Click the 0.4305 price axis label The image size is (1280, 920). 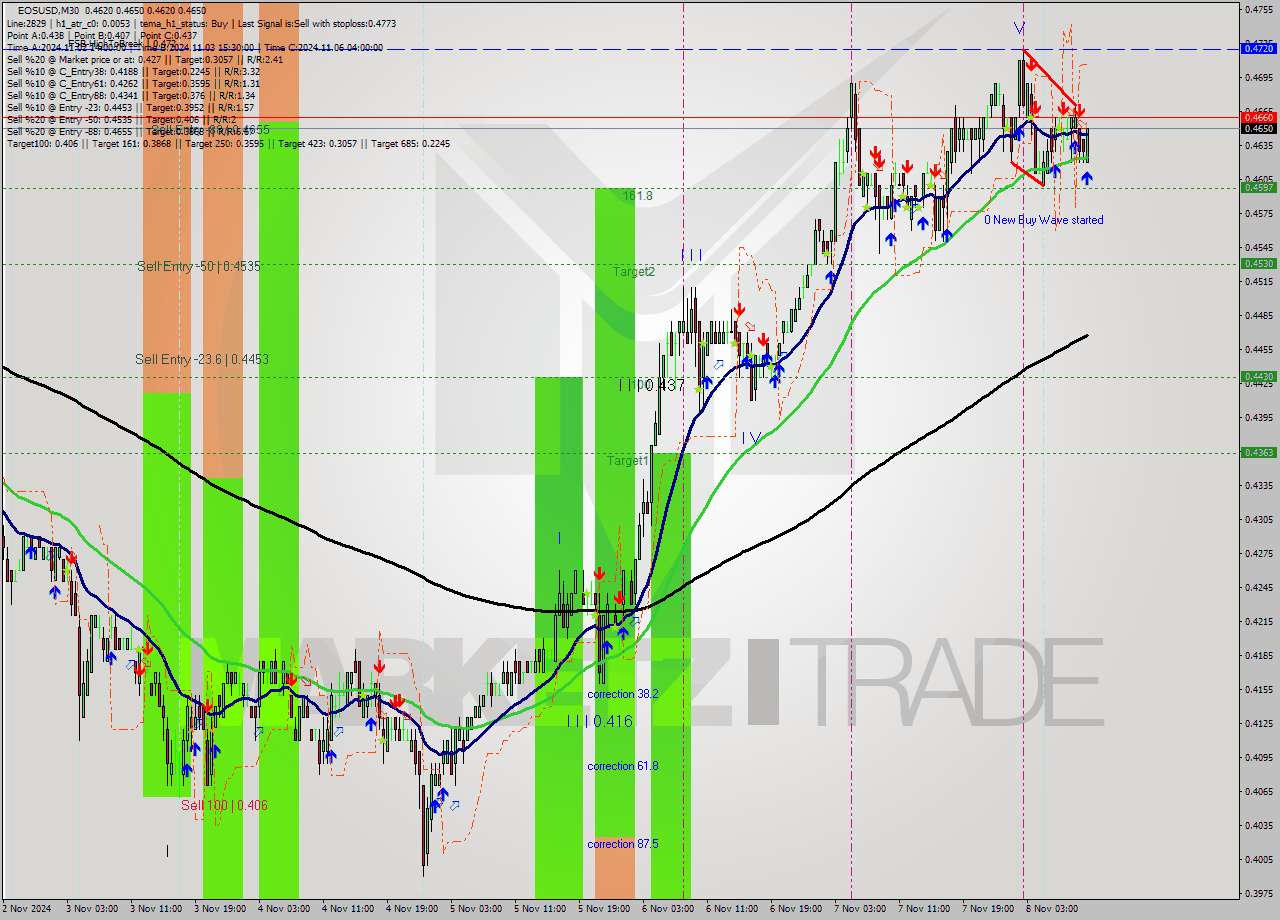1258,519
